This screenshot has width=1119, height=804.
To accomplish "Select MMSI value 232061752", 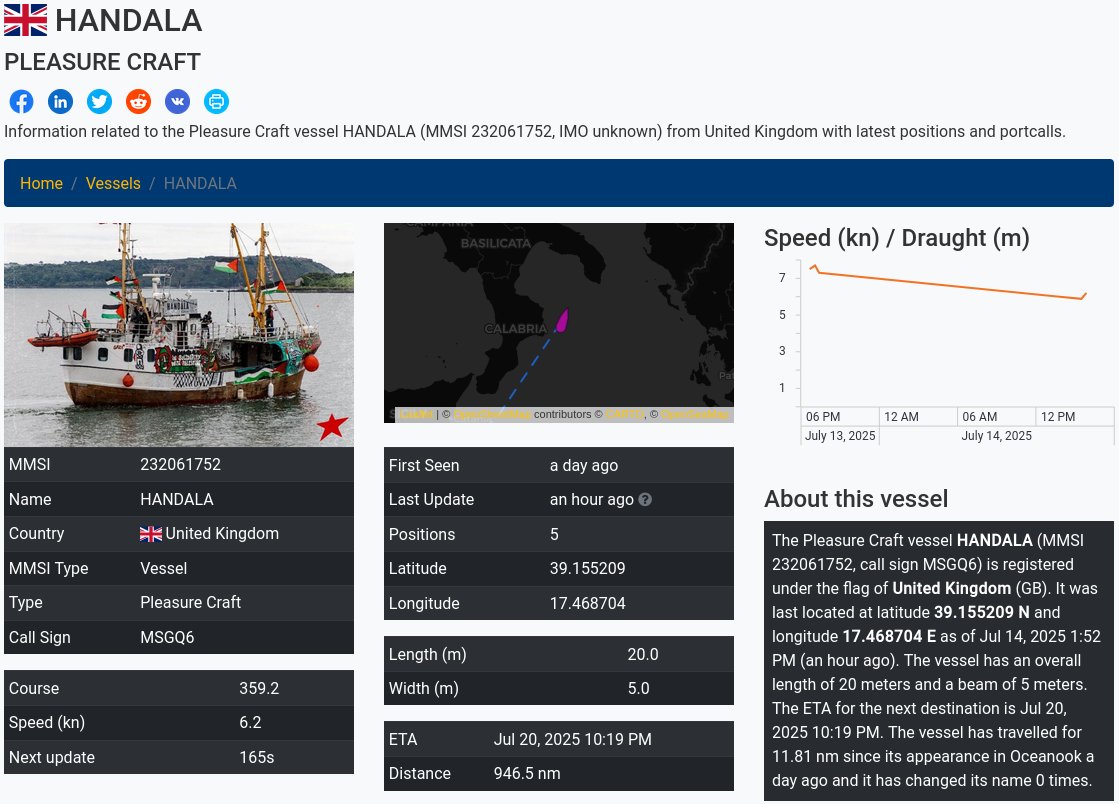I will 181,464.
